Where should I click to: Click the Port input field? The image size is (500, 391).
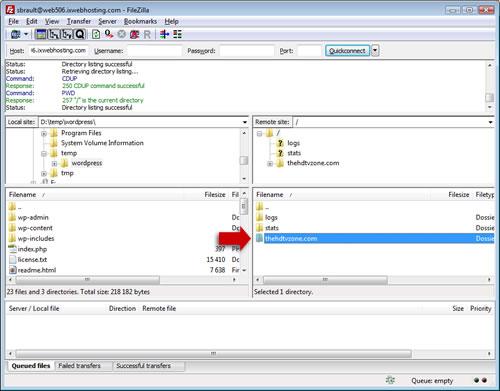coord(309,51)
